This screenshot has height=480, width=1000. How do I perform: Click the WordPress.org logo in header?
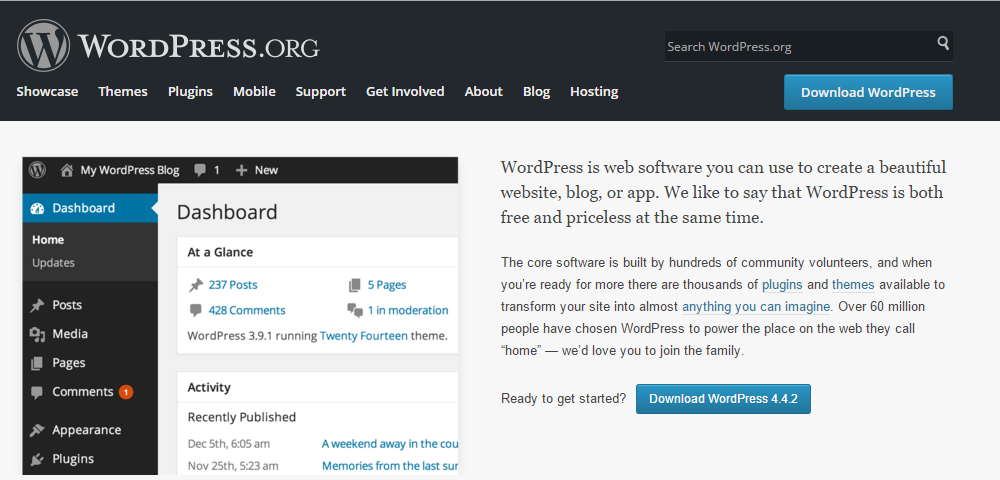(168, 45)
